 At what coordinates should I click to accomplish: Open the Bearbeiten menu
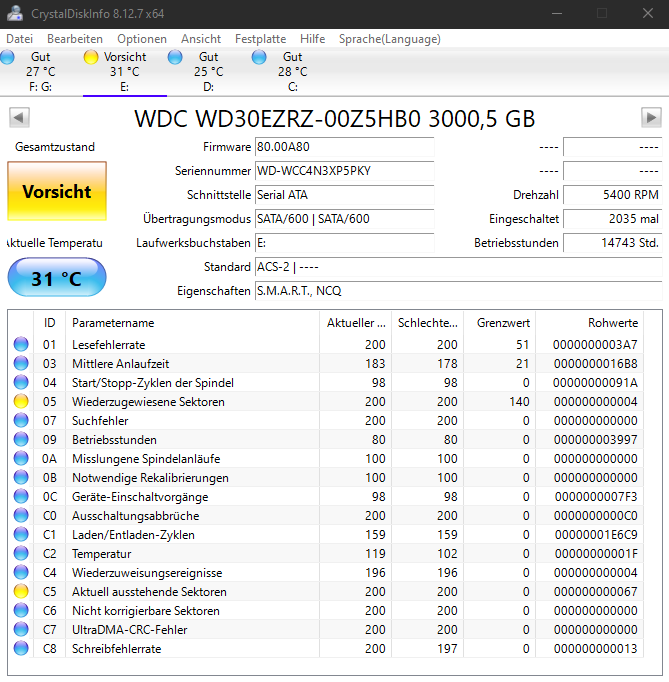pyautogui.click(x=75, y=39)
